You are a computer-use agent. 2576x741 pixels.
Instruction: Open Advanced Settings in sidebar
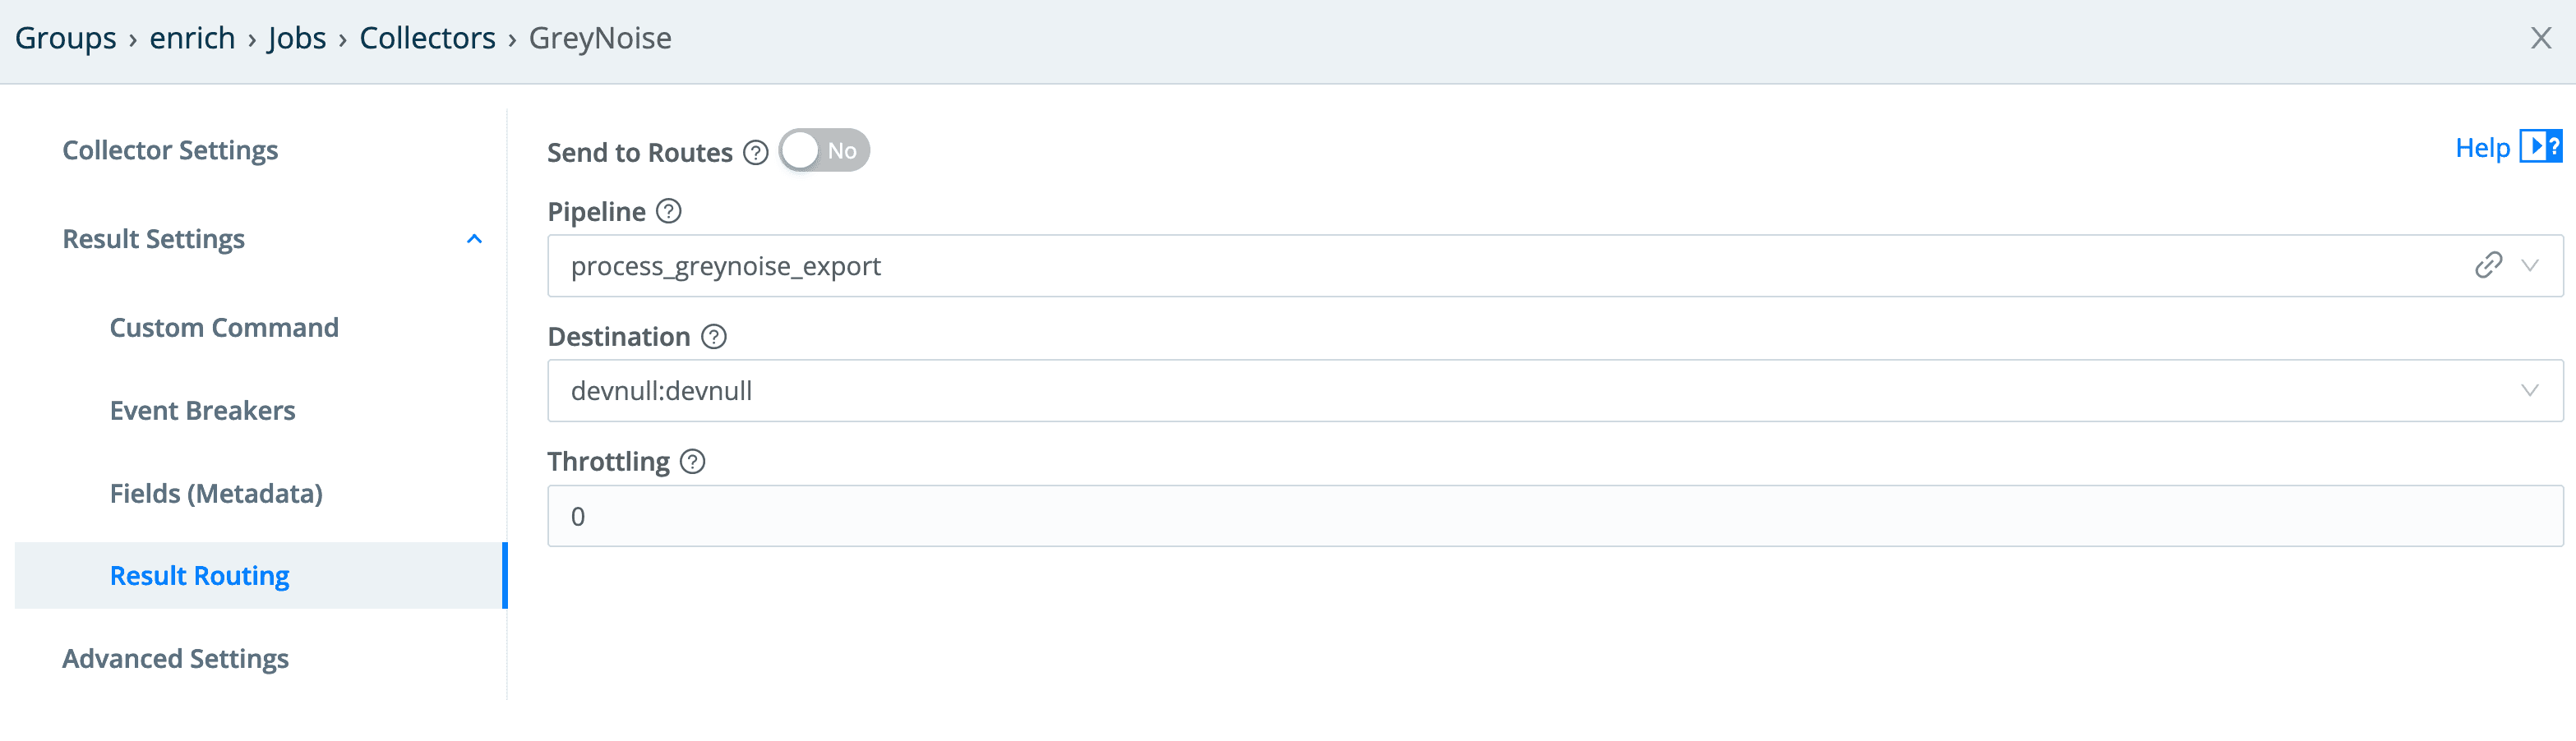[x=175, y=658]
